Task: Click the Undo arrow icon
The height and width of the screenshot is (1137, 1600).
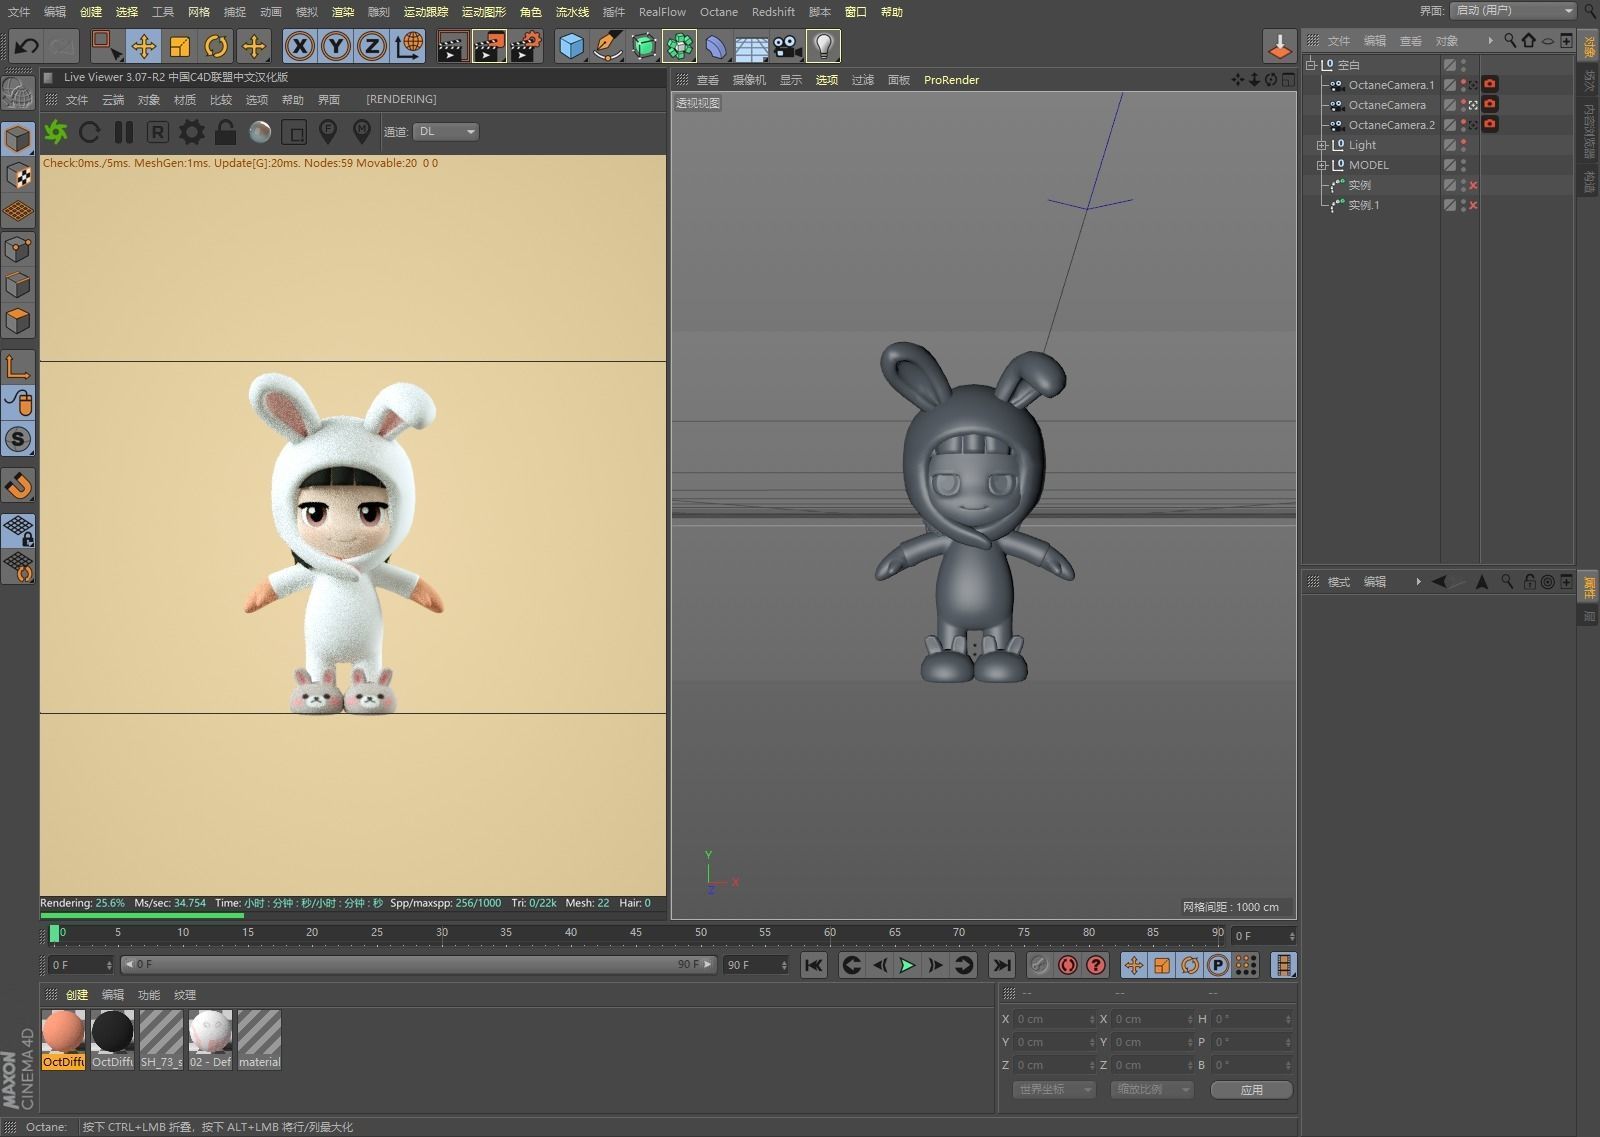Action: pyautogui.click(x=26, y=46)
